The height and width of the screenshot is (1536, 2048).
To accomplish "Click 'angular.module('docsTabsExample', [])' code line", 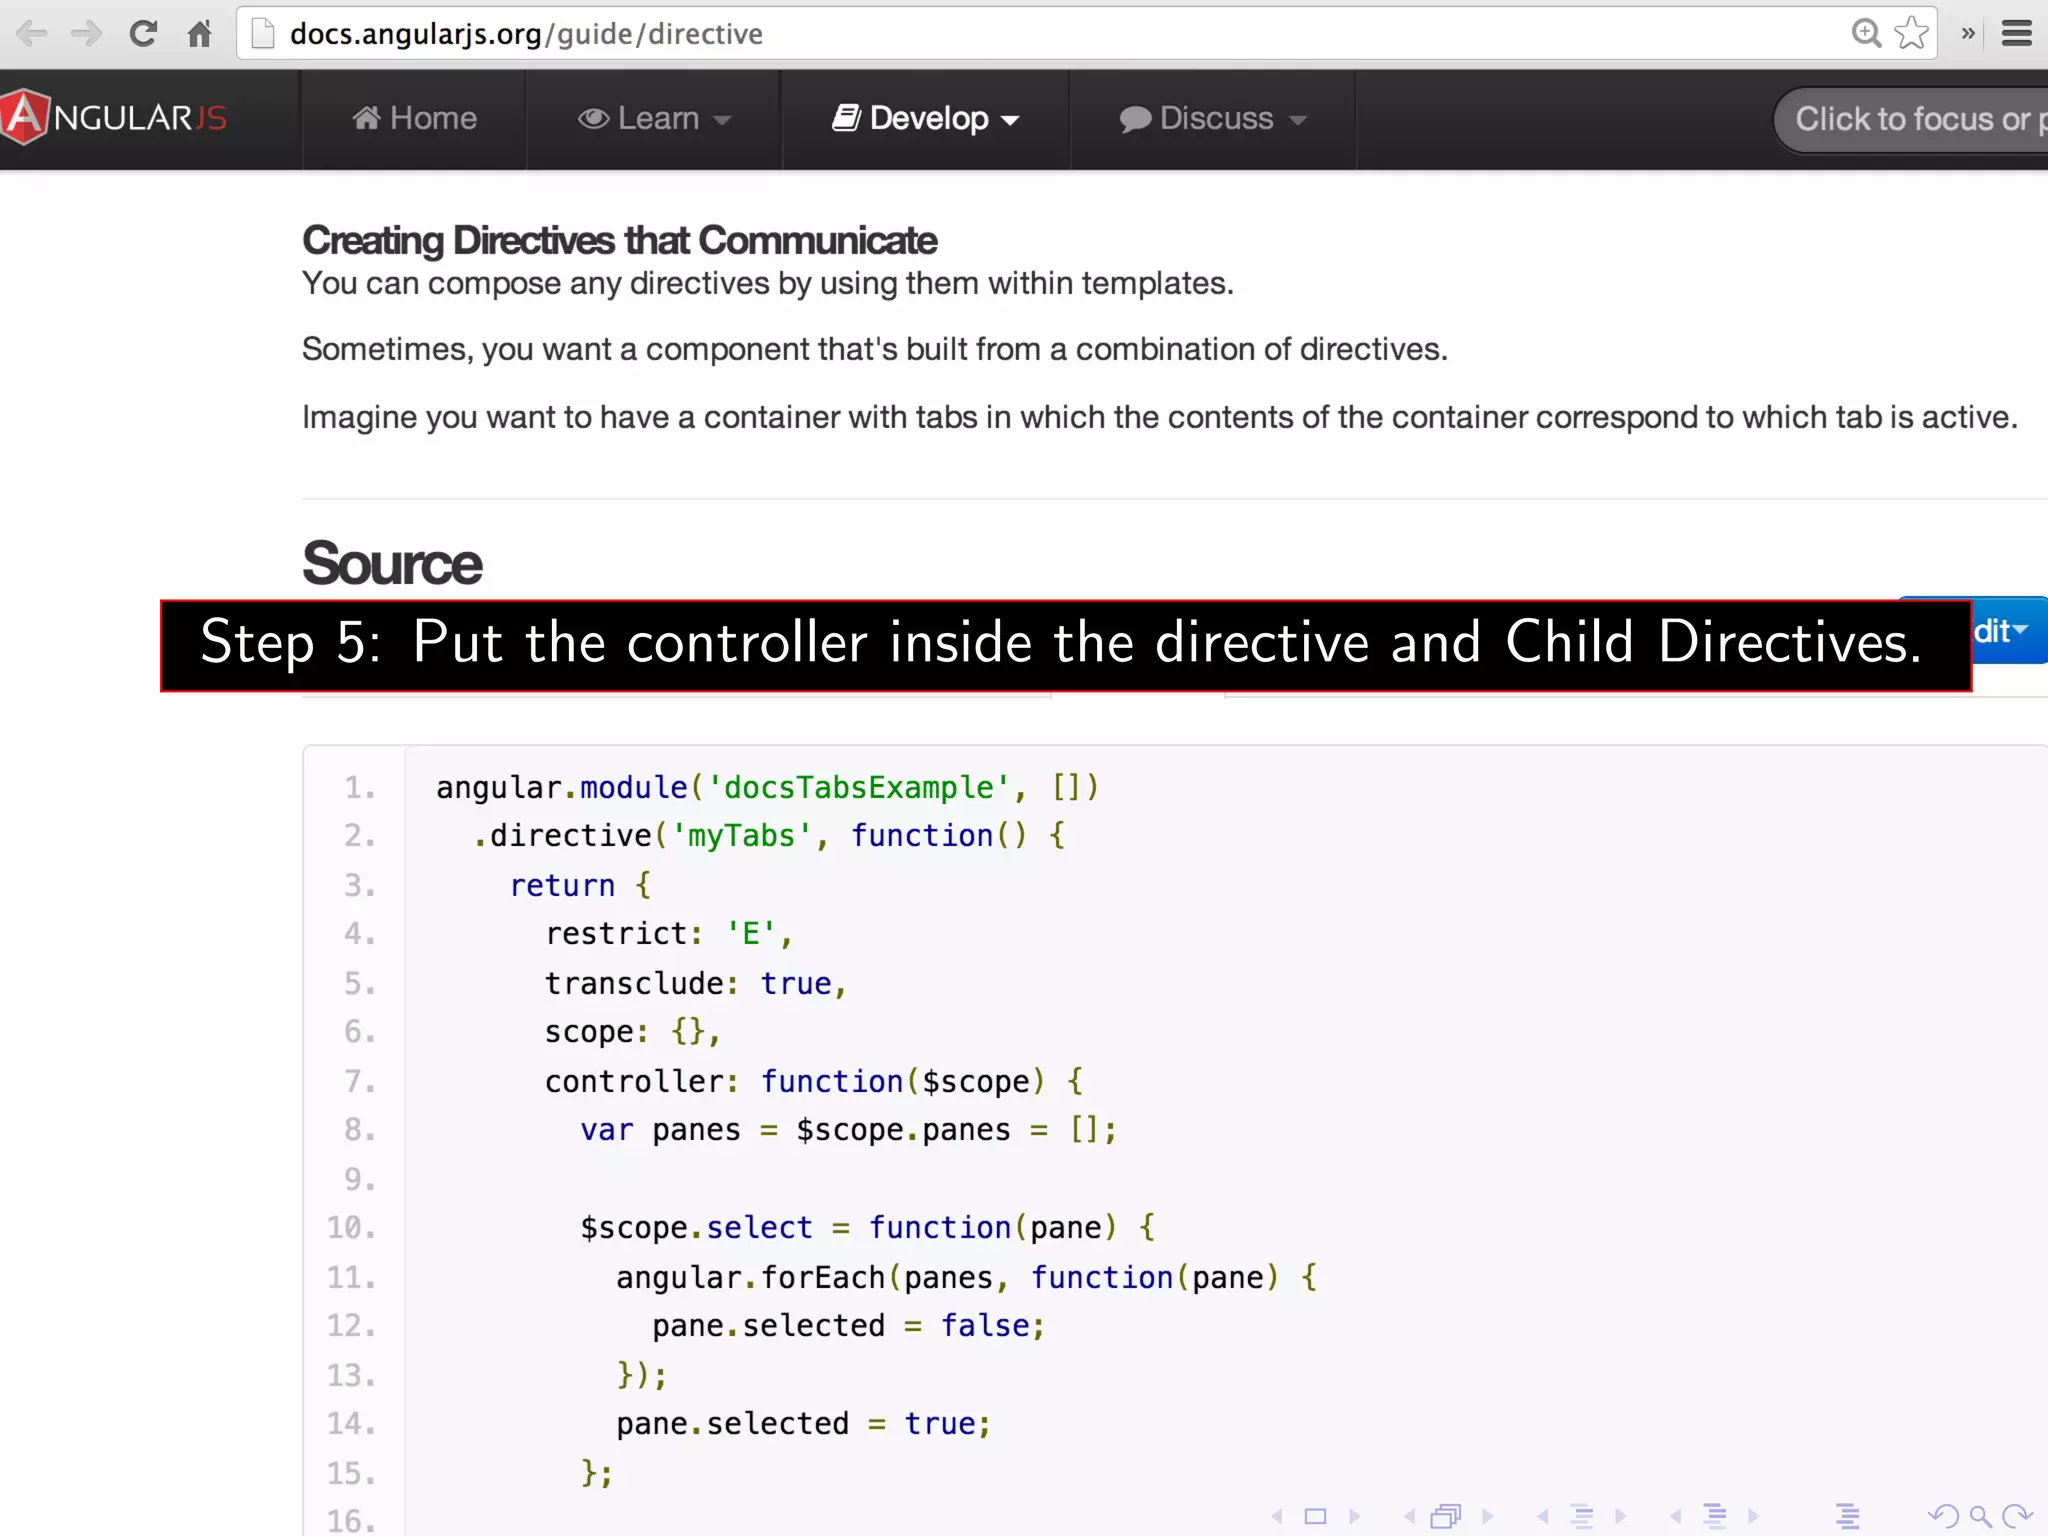I will click(768, 787).
